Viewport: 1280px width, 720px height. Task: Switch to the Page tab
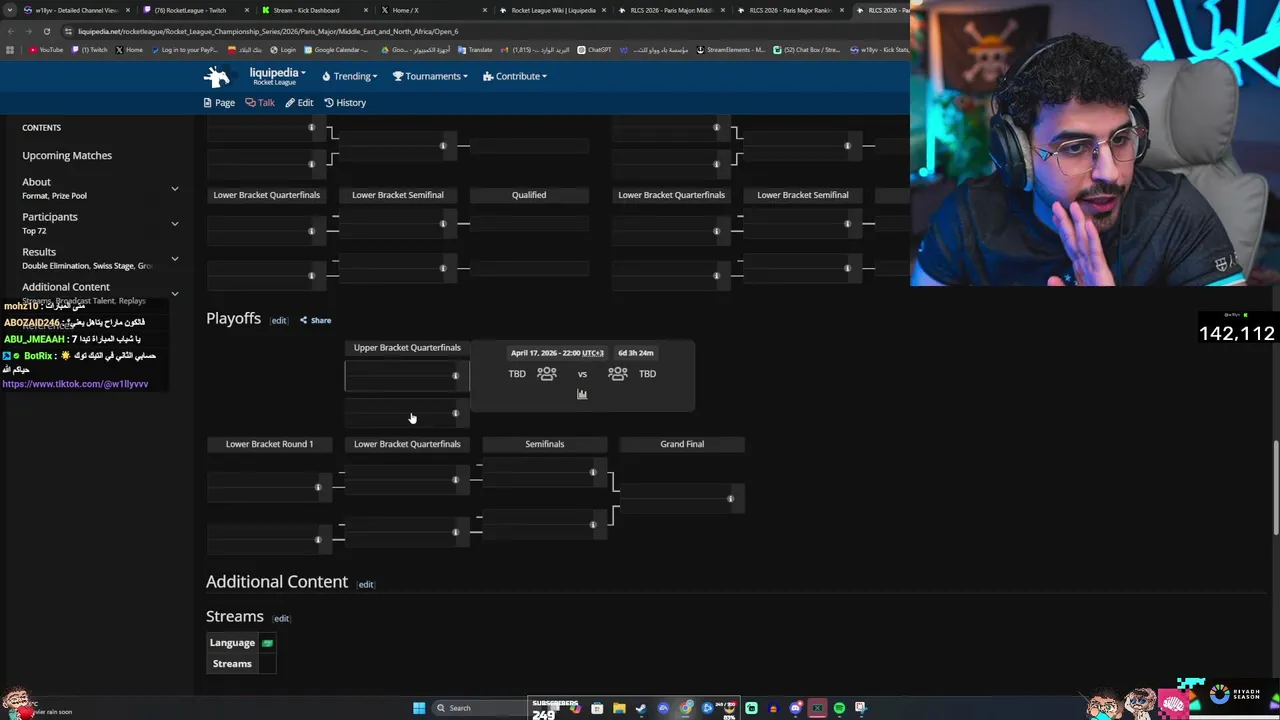click(219, 102)
